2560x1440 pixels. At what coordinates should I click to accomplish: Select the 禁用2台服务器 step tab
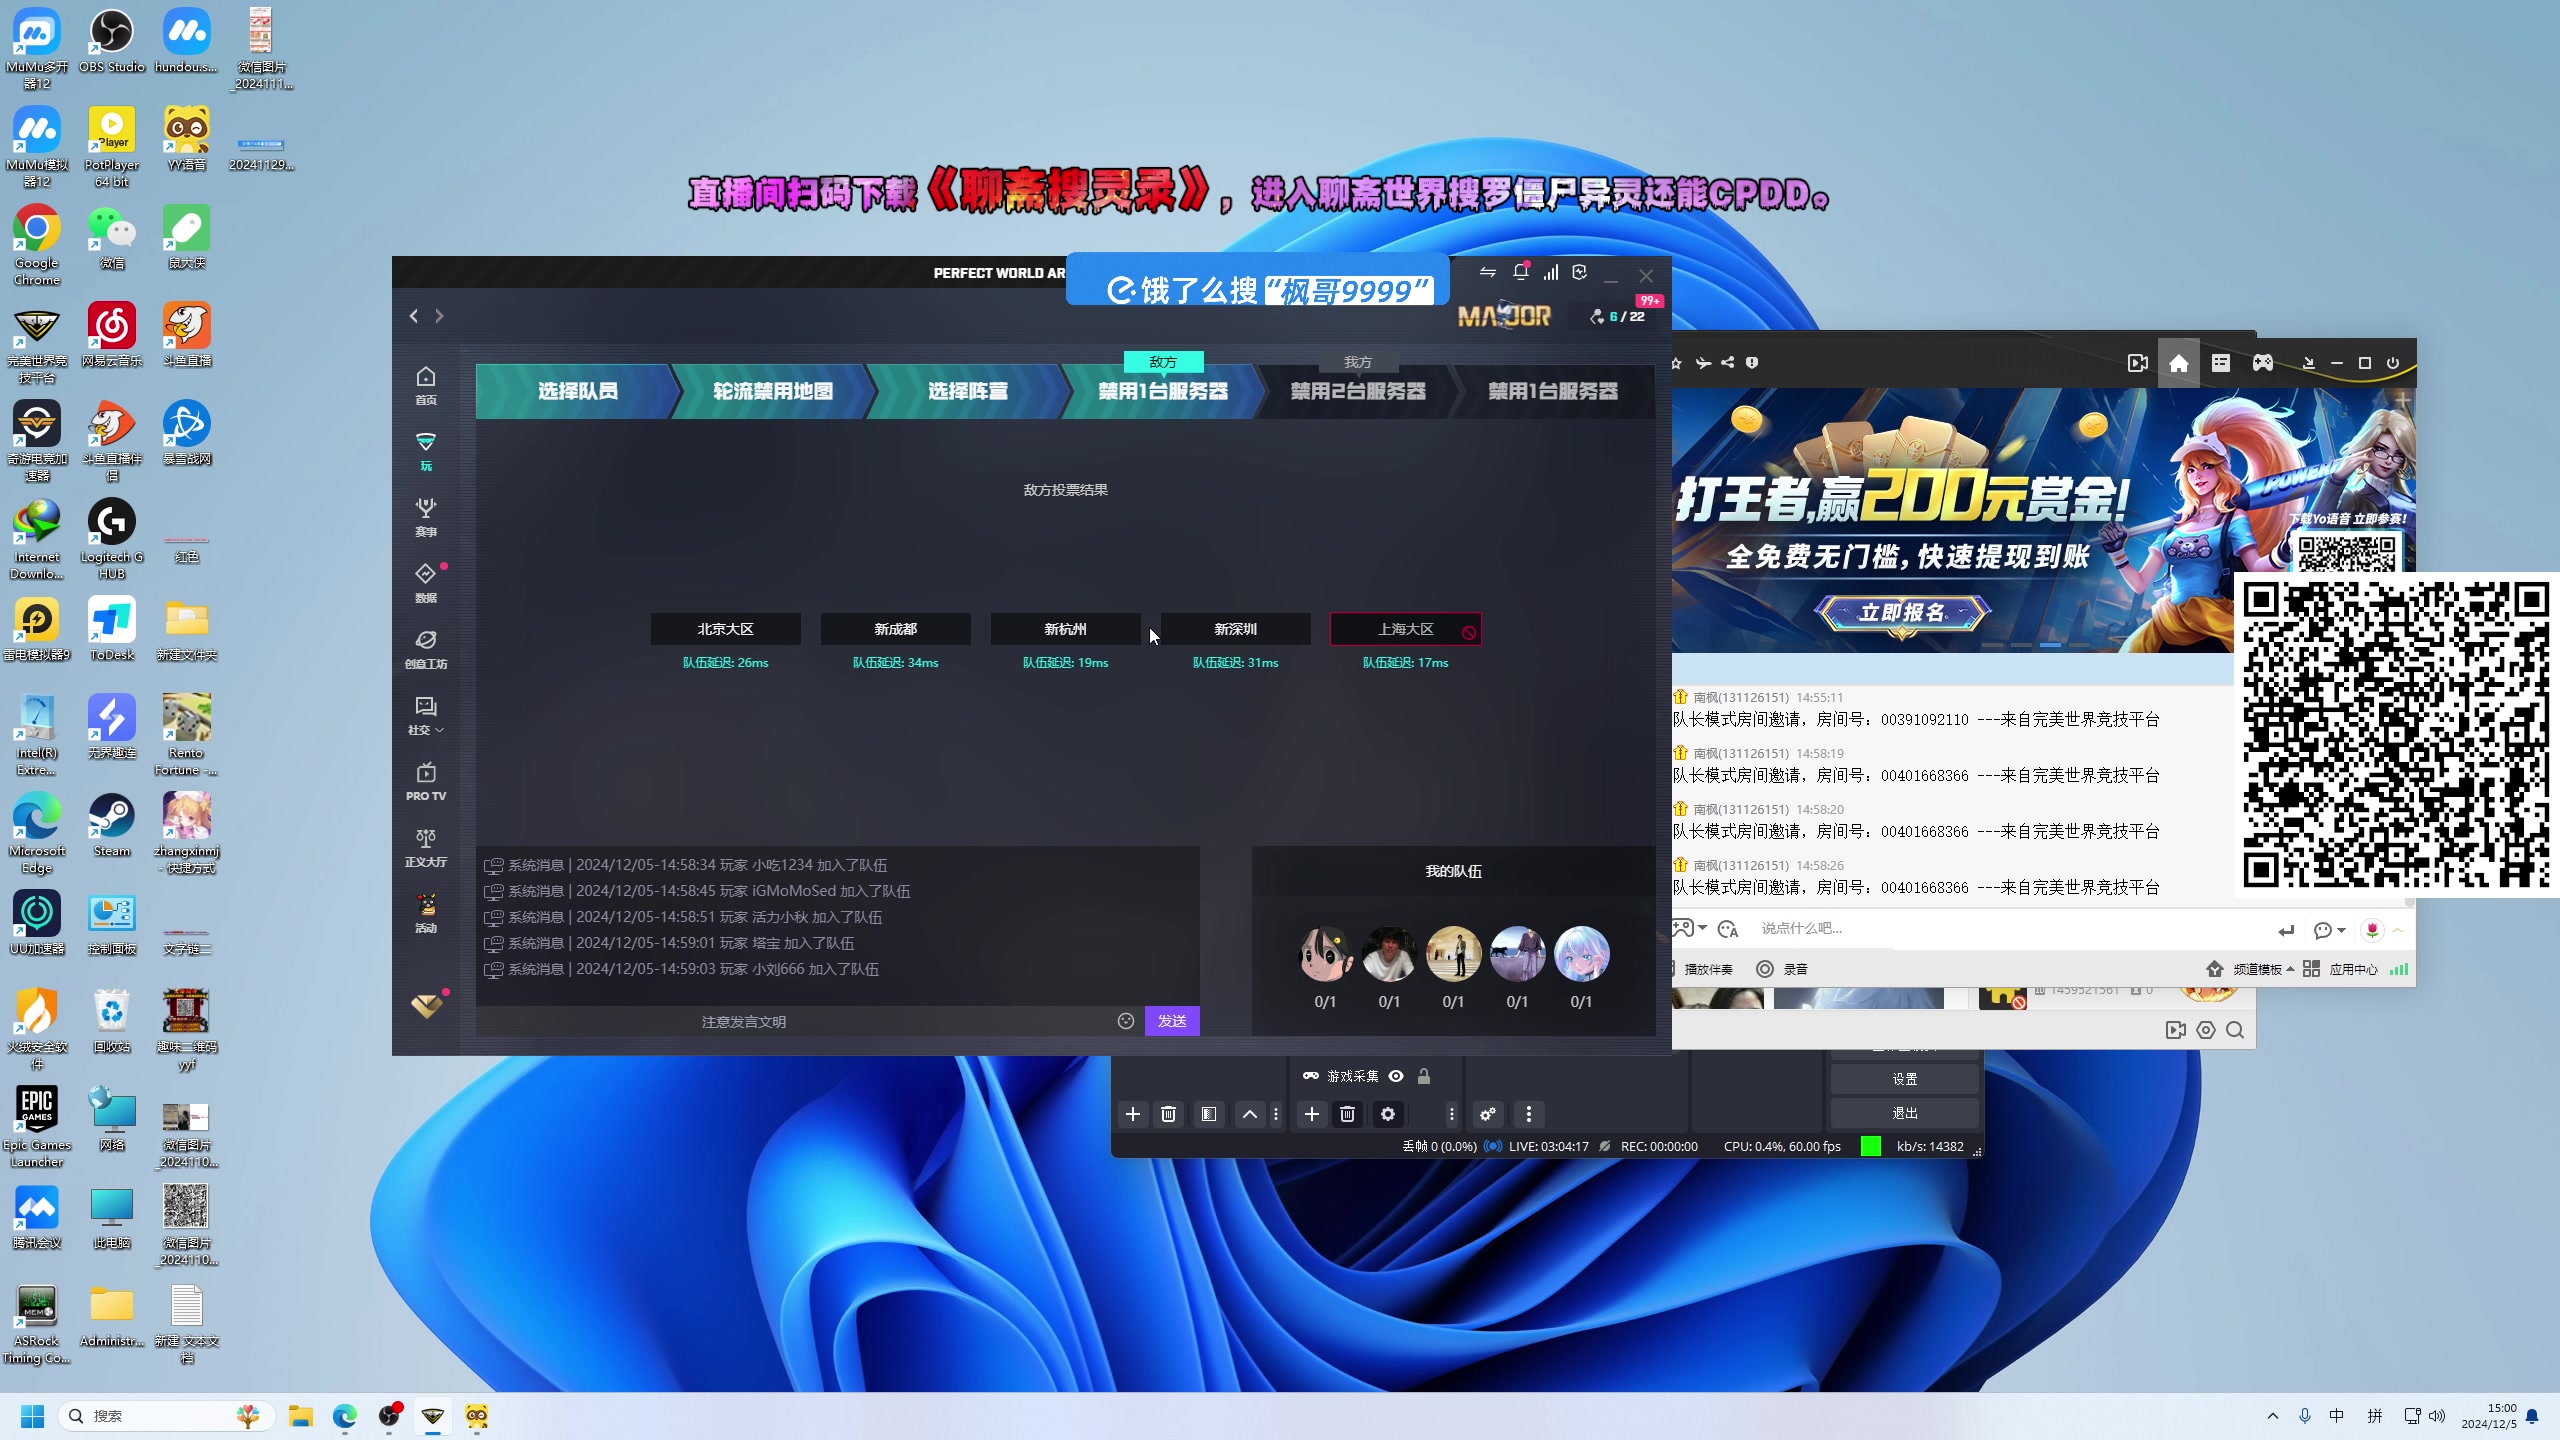[1358, 391]
